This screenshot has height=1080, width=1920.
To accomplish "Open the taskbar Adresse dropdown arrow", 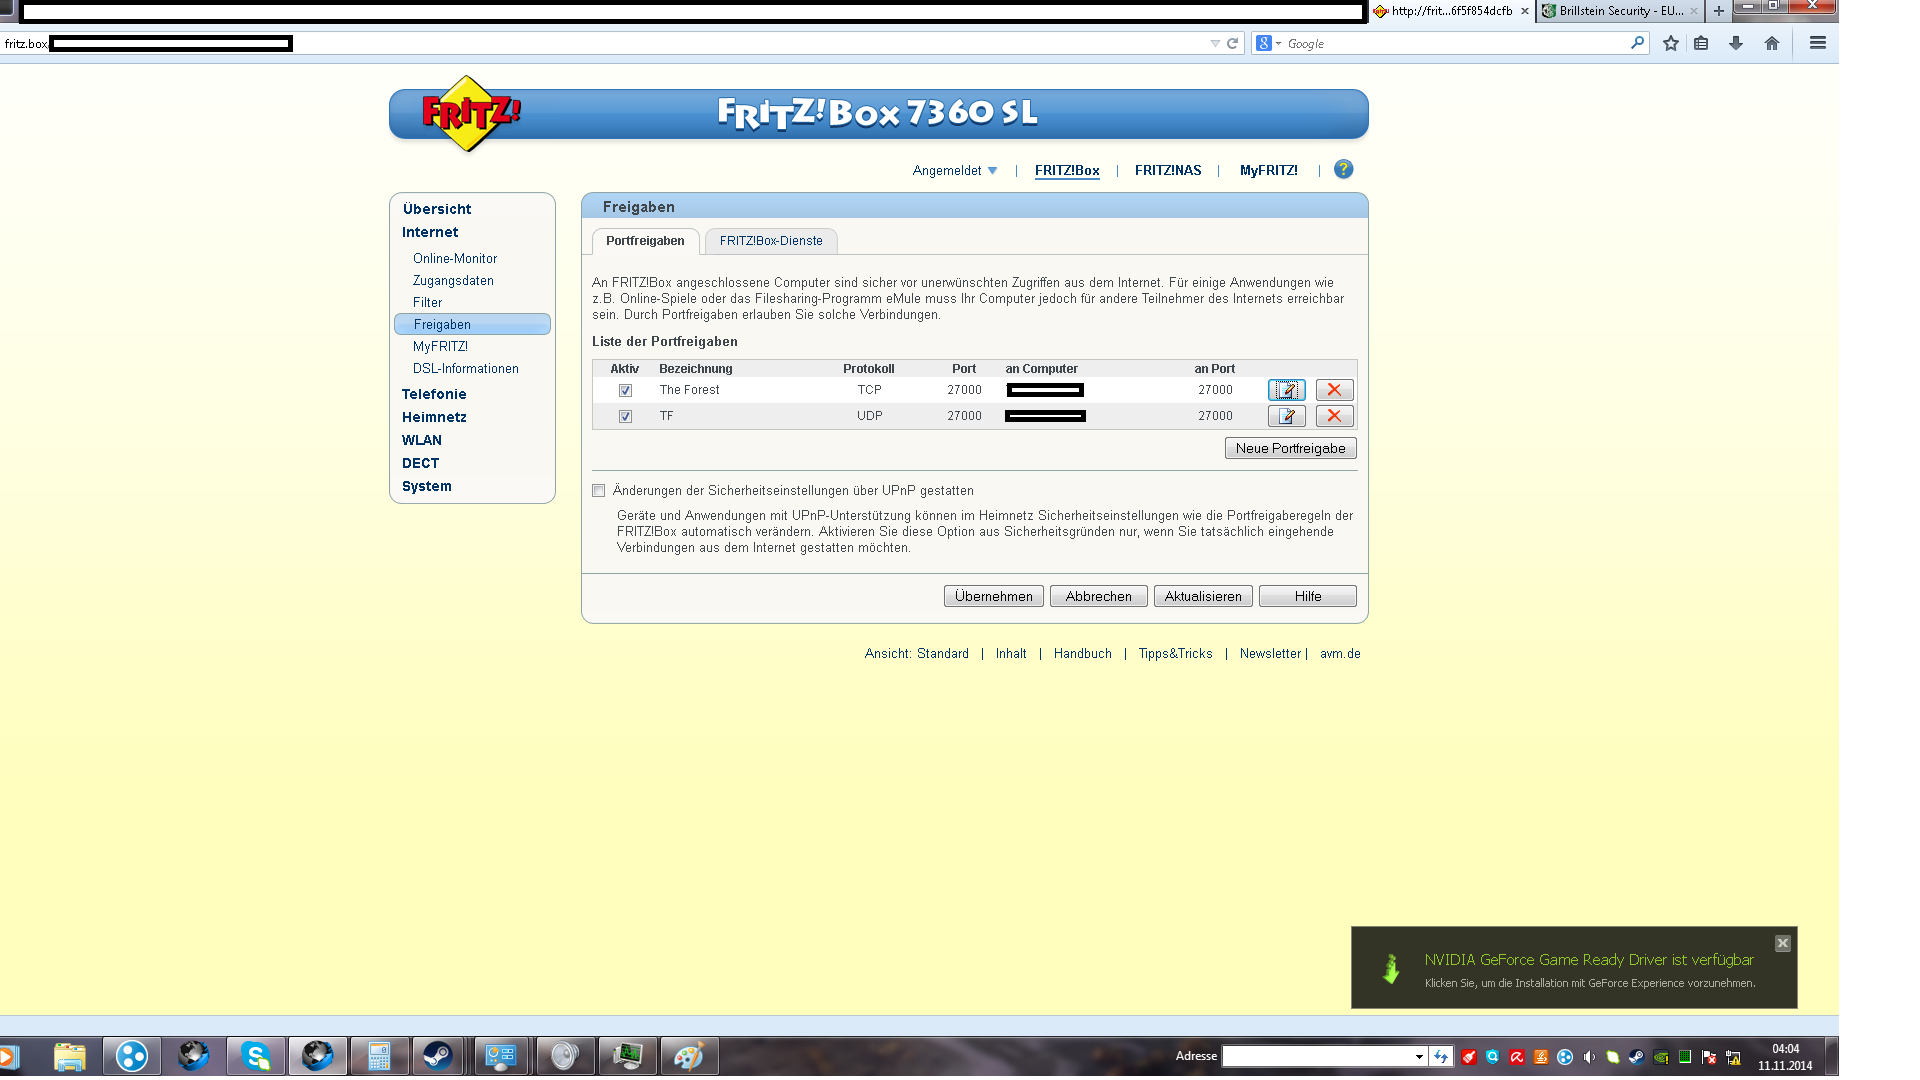I will pos(1419,1057).
